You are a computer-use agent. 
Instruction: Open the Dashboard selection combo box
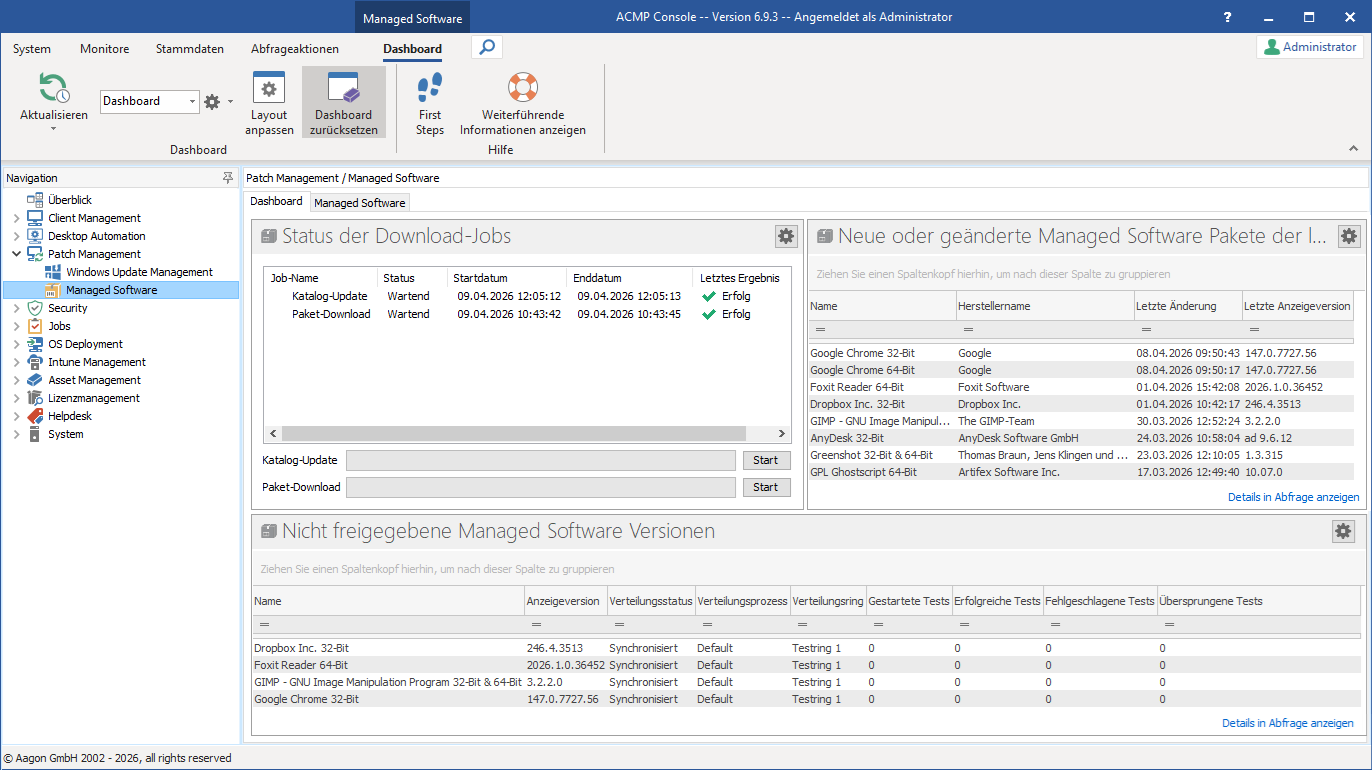point(150,101)
